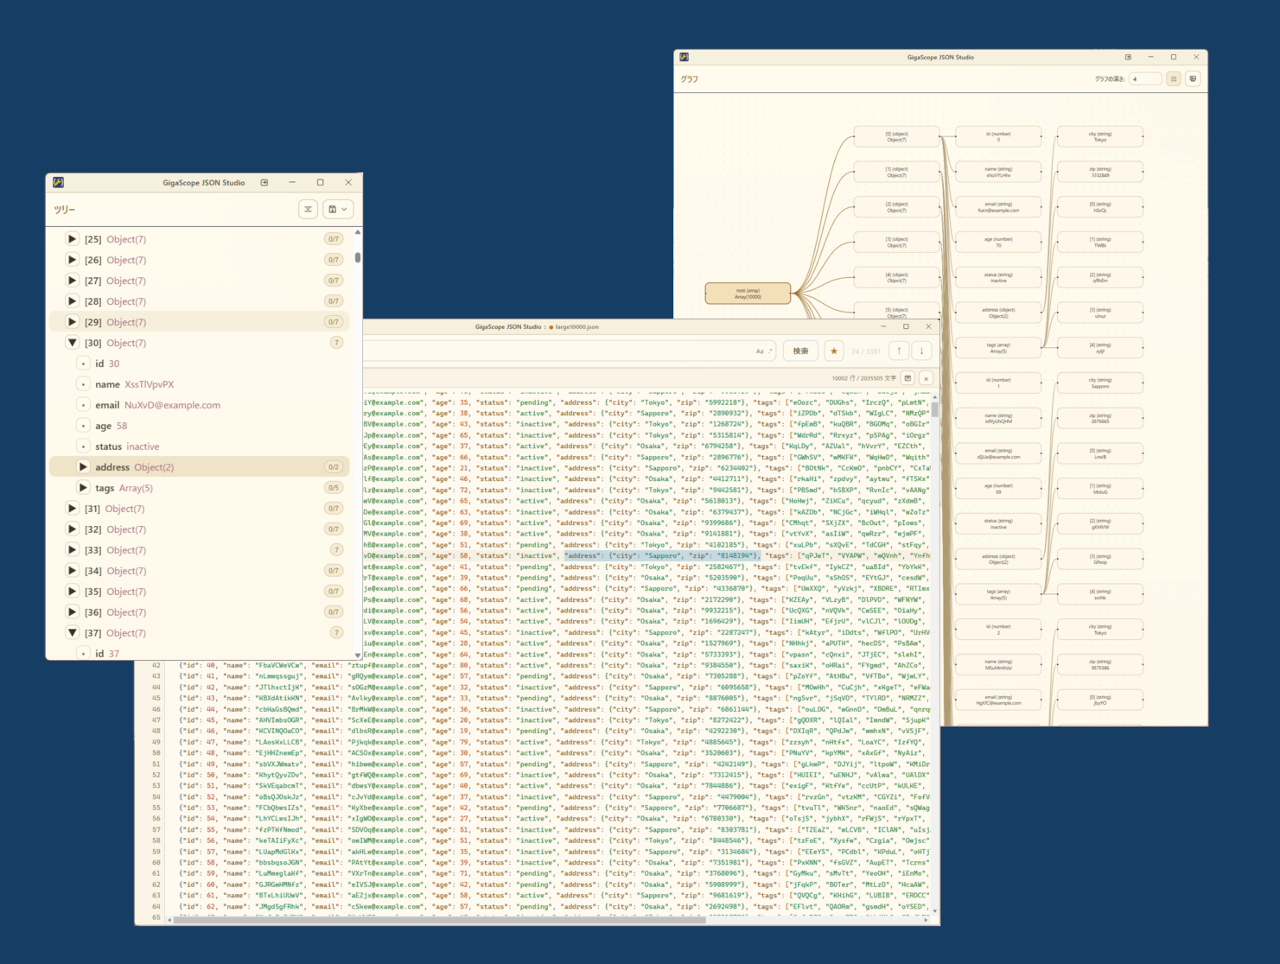
Task: Click tree scrollbar up arrow
Action: [357, 232]
